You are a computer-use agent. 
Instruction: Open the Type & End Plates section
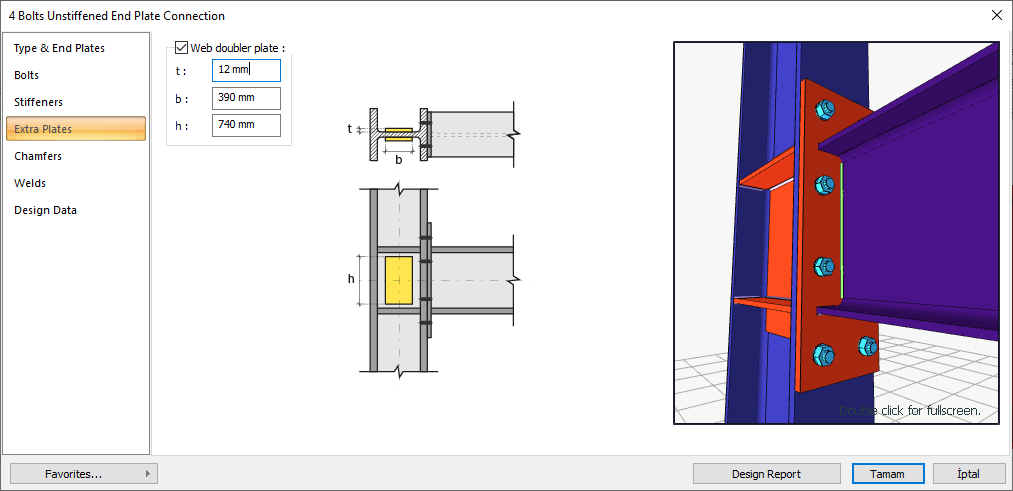coord(76,48)
